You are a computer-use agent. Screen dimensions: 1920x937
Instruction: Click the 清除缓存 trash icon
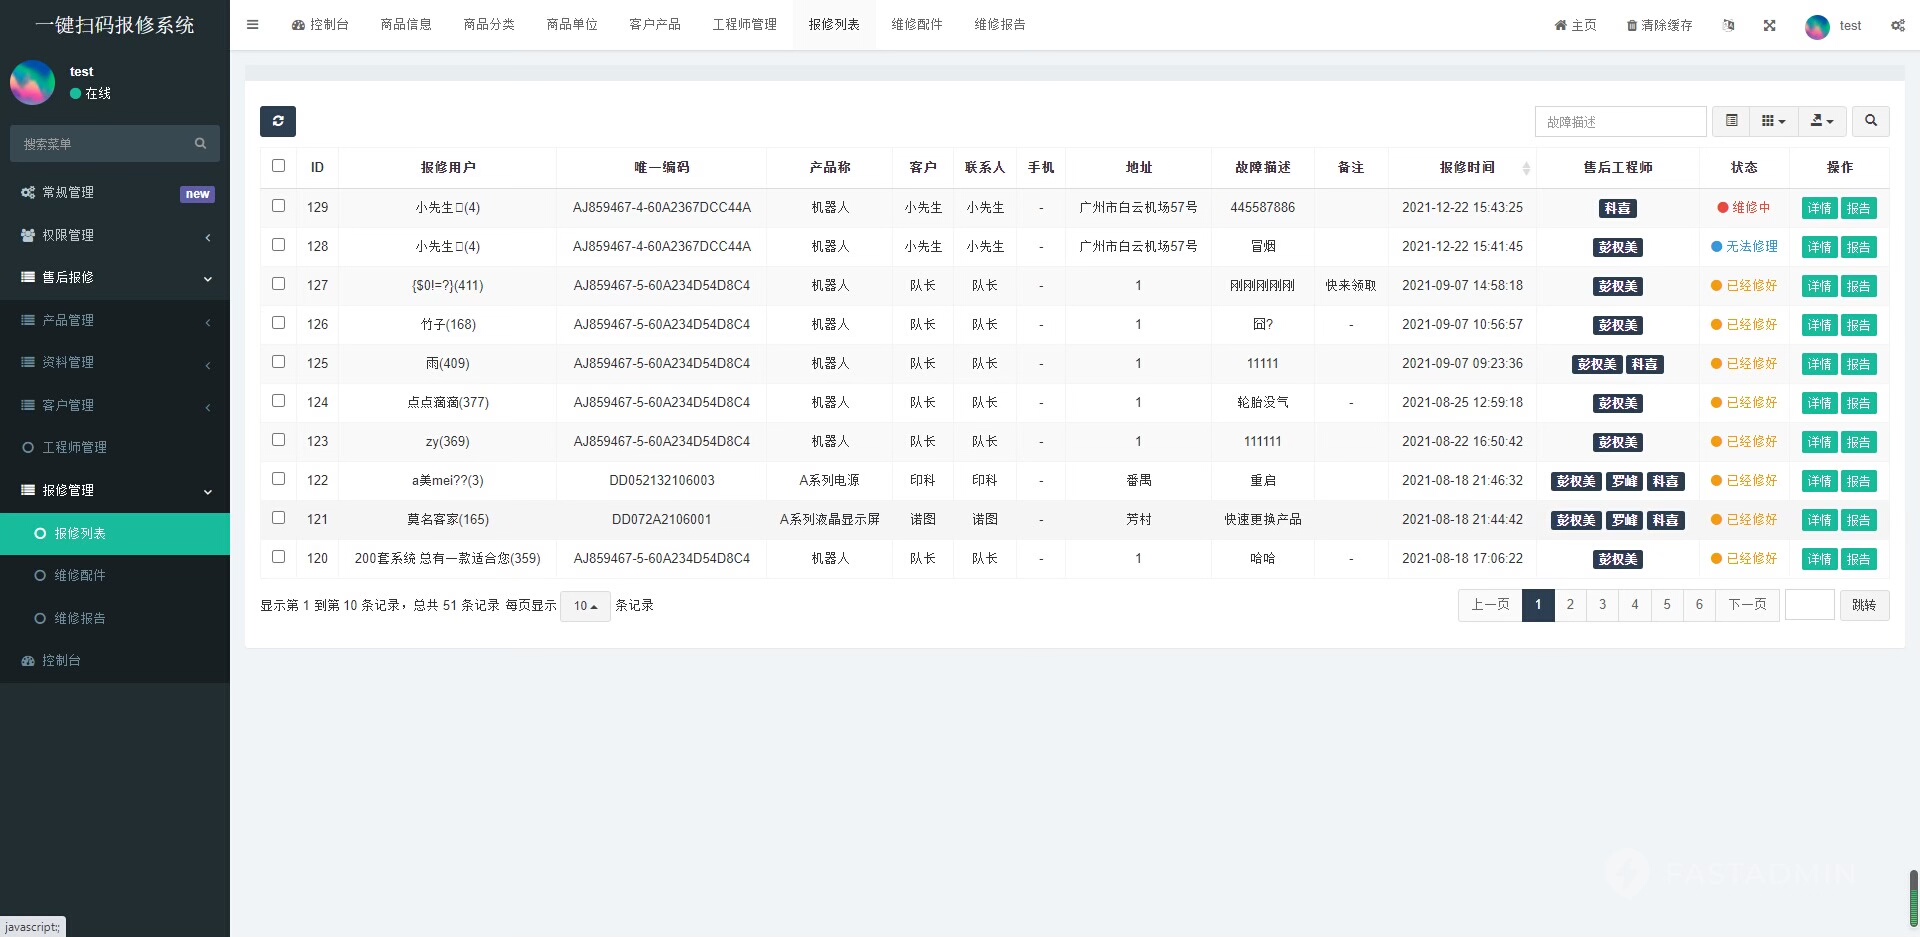pyautogui.click(x=1632, y=25)
